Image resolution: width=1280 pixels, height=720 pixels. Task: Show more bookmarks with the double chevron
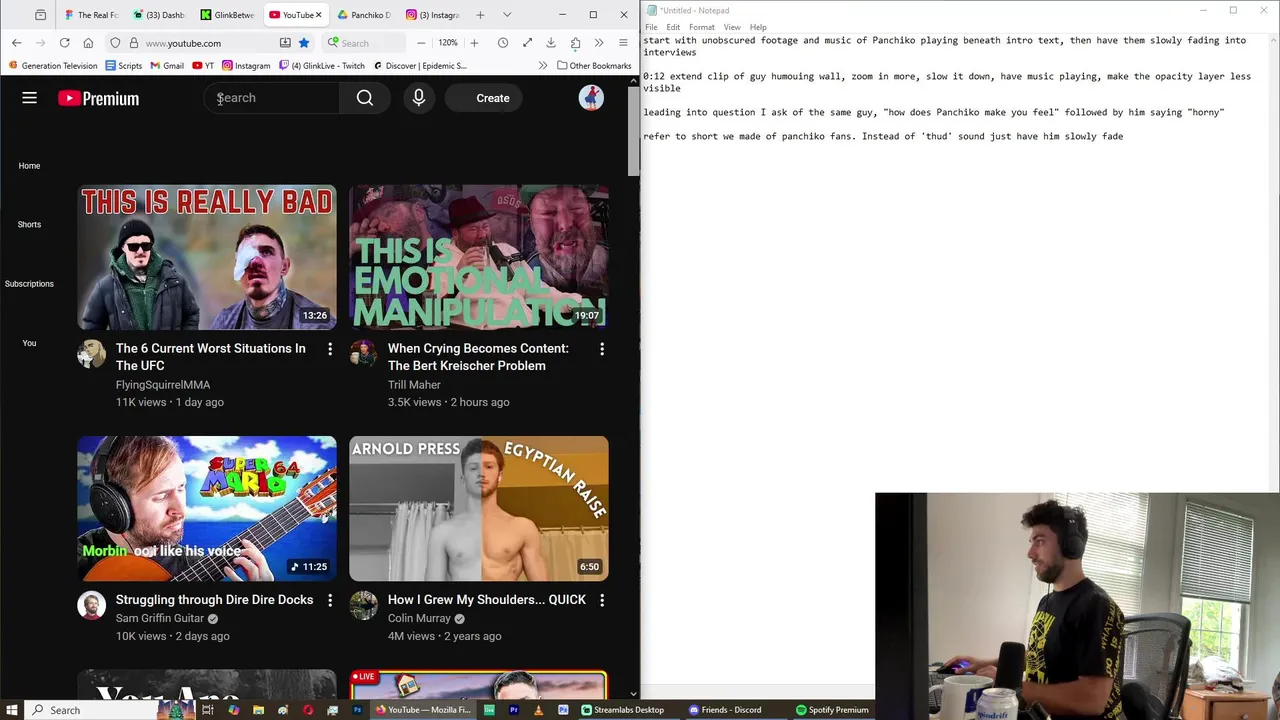[543, 66]
